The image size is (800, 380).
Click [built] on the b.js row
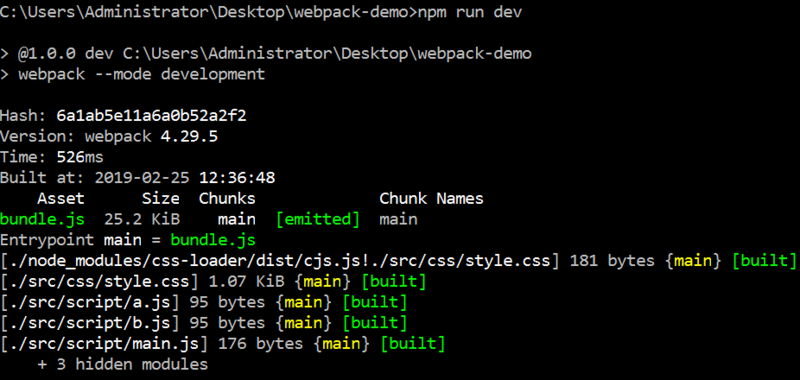[374, 323]
